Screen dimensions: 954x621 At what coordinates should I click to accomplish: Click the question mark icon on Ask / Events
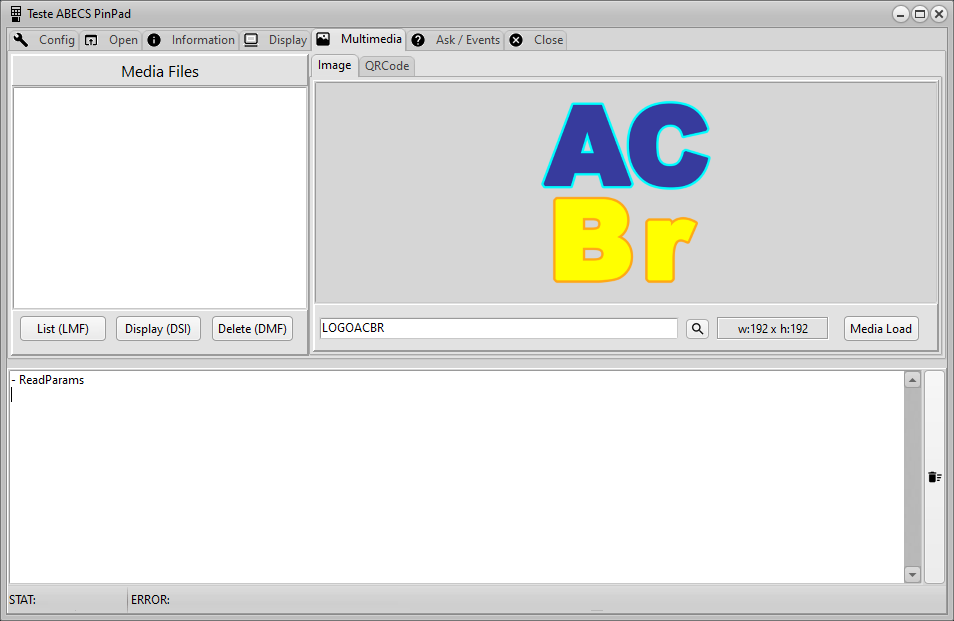(418, 40)
